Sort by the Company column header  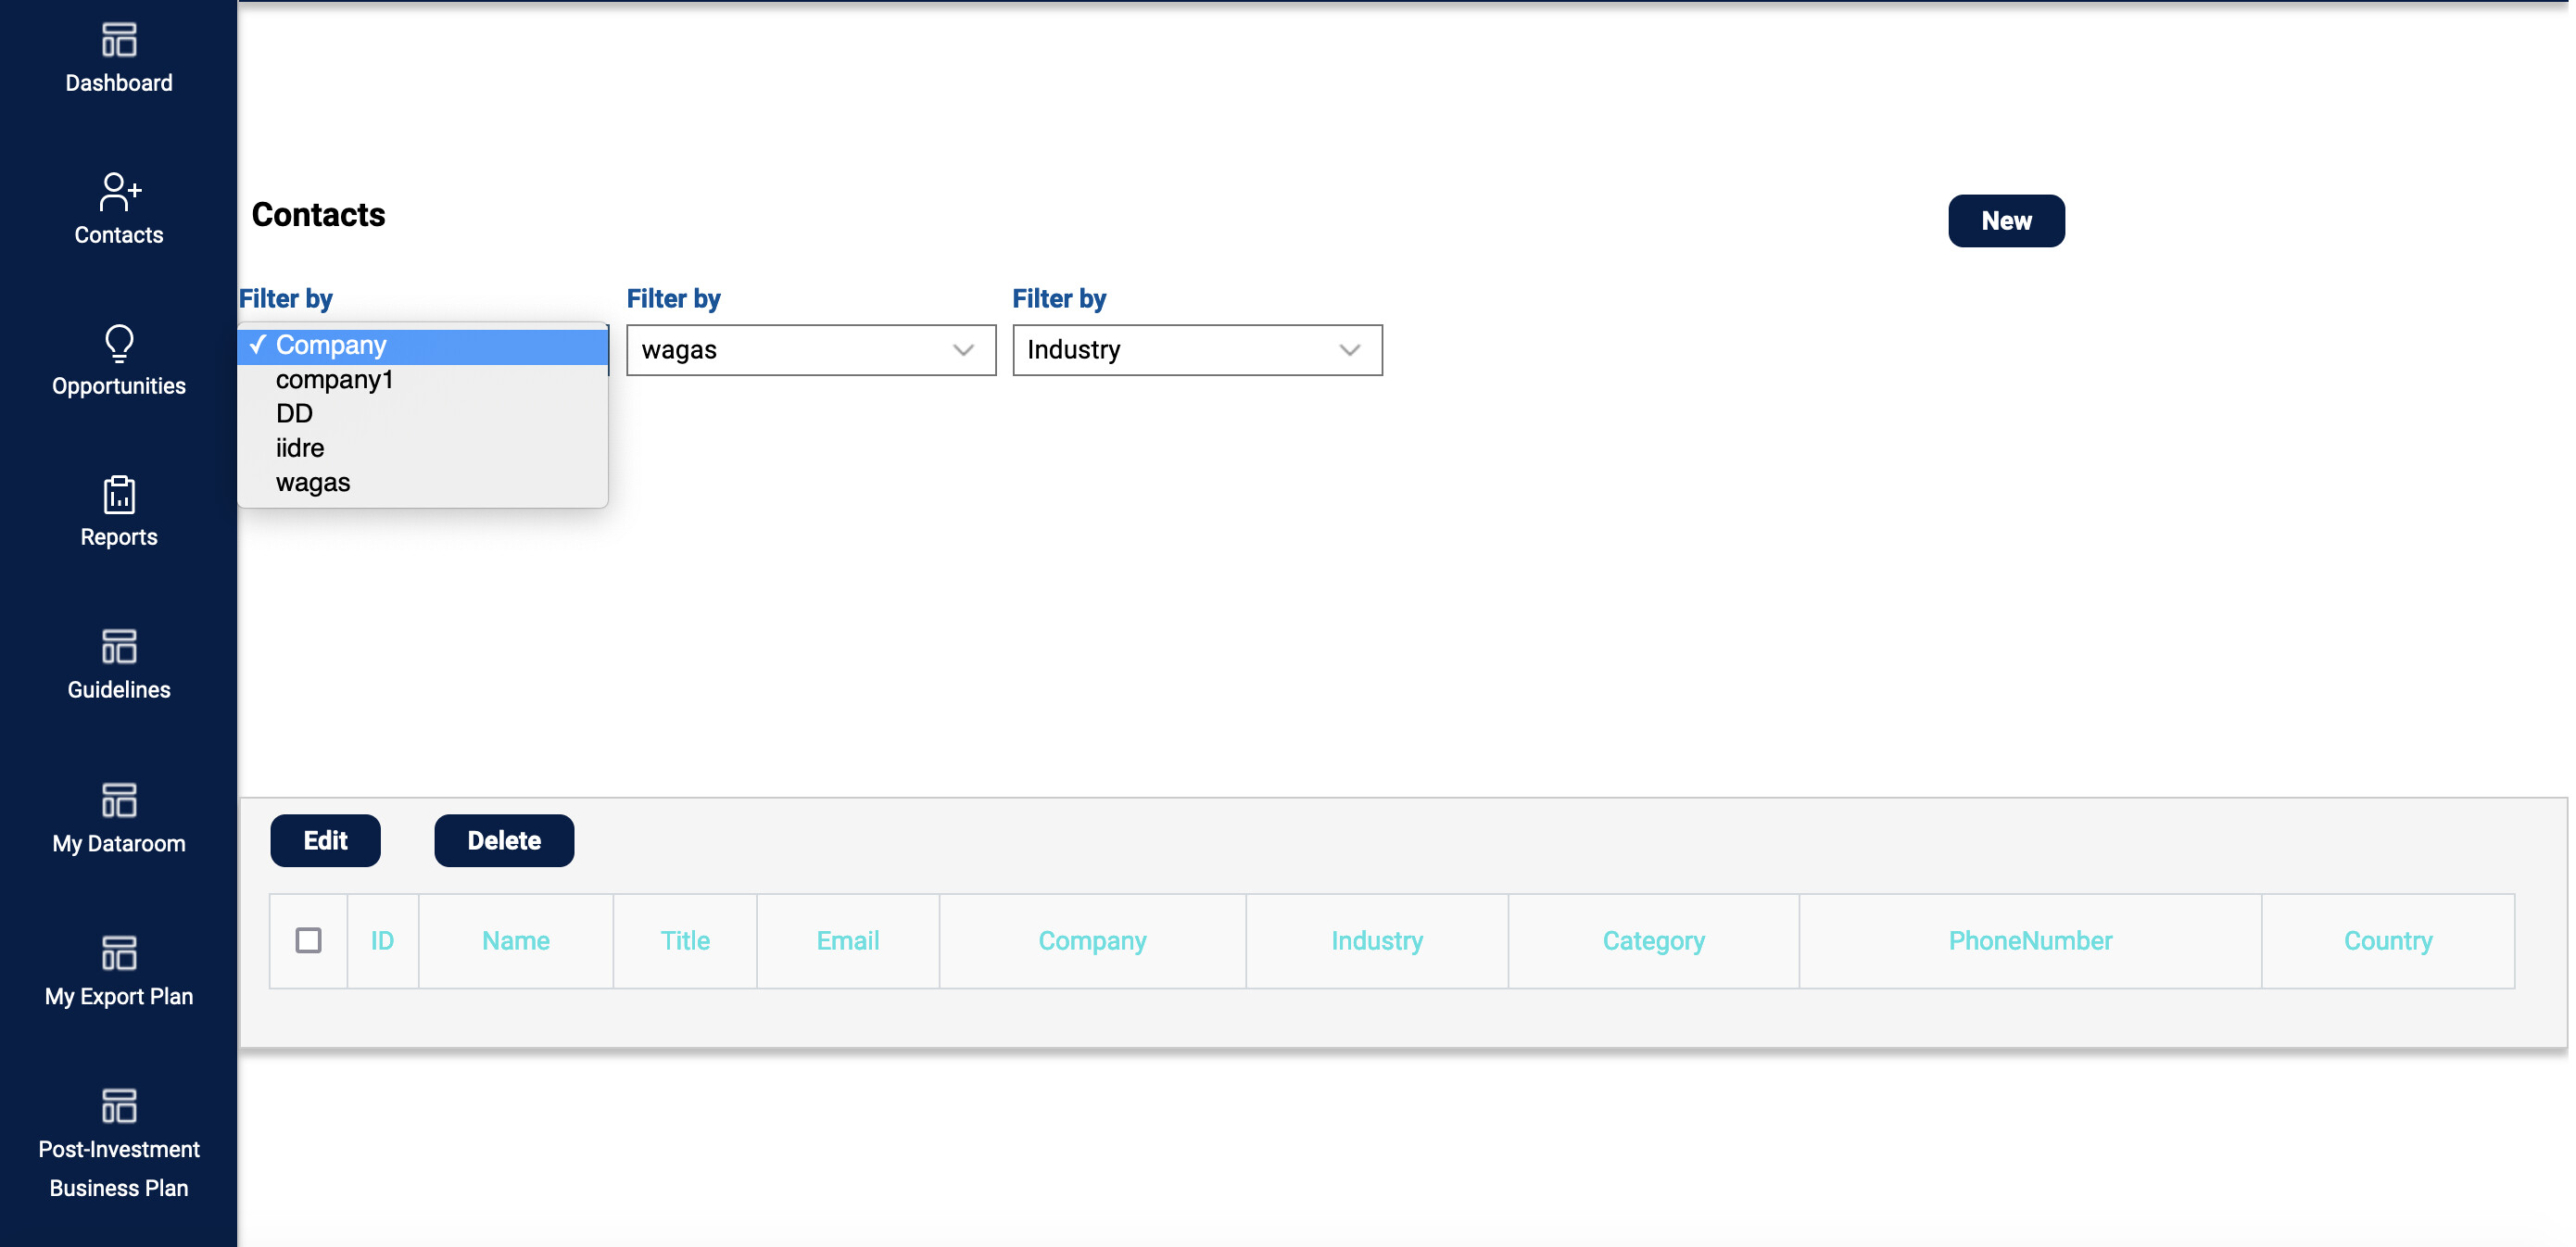pyautogui.click(x=1092, y=941)
